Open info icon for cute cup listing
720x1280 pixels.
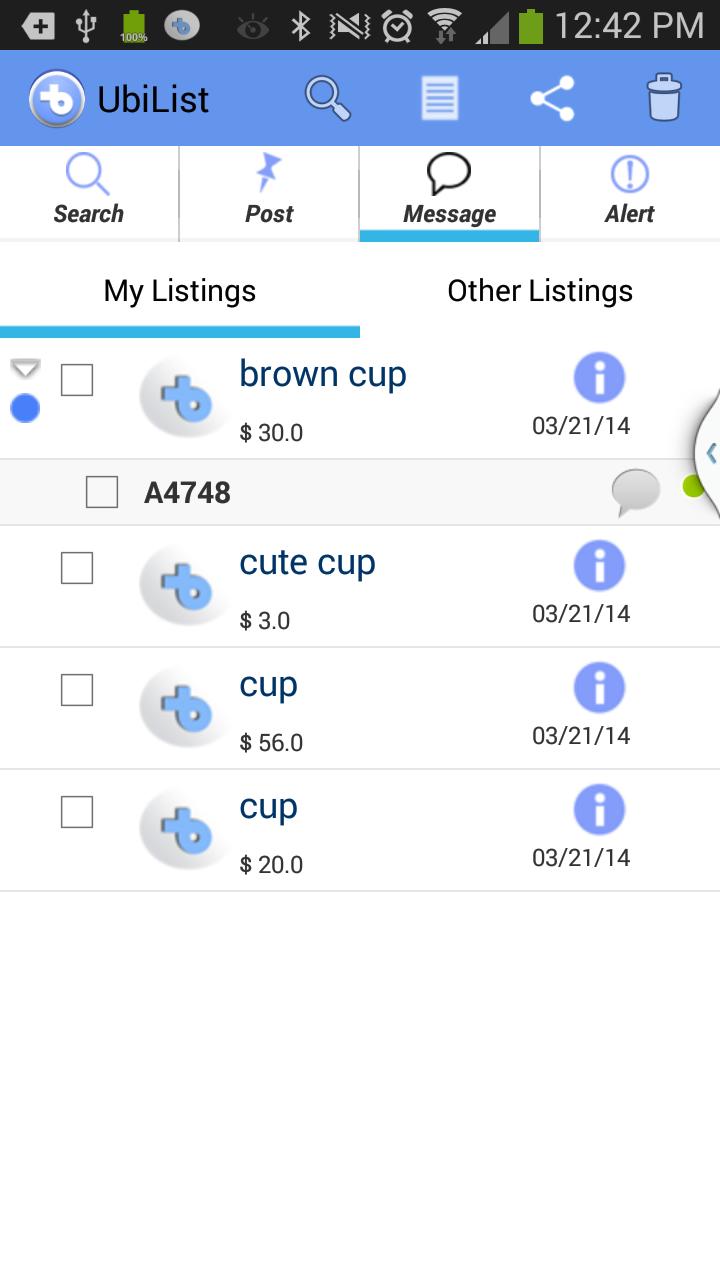[x=599, y=566]
